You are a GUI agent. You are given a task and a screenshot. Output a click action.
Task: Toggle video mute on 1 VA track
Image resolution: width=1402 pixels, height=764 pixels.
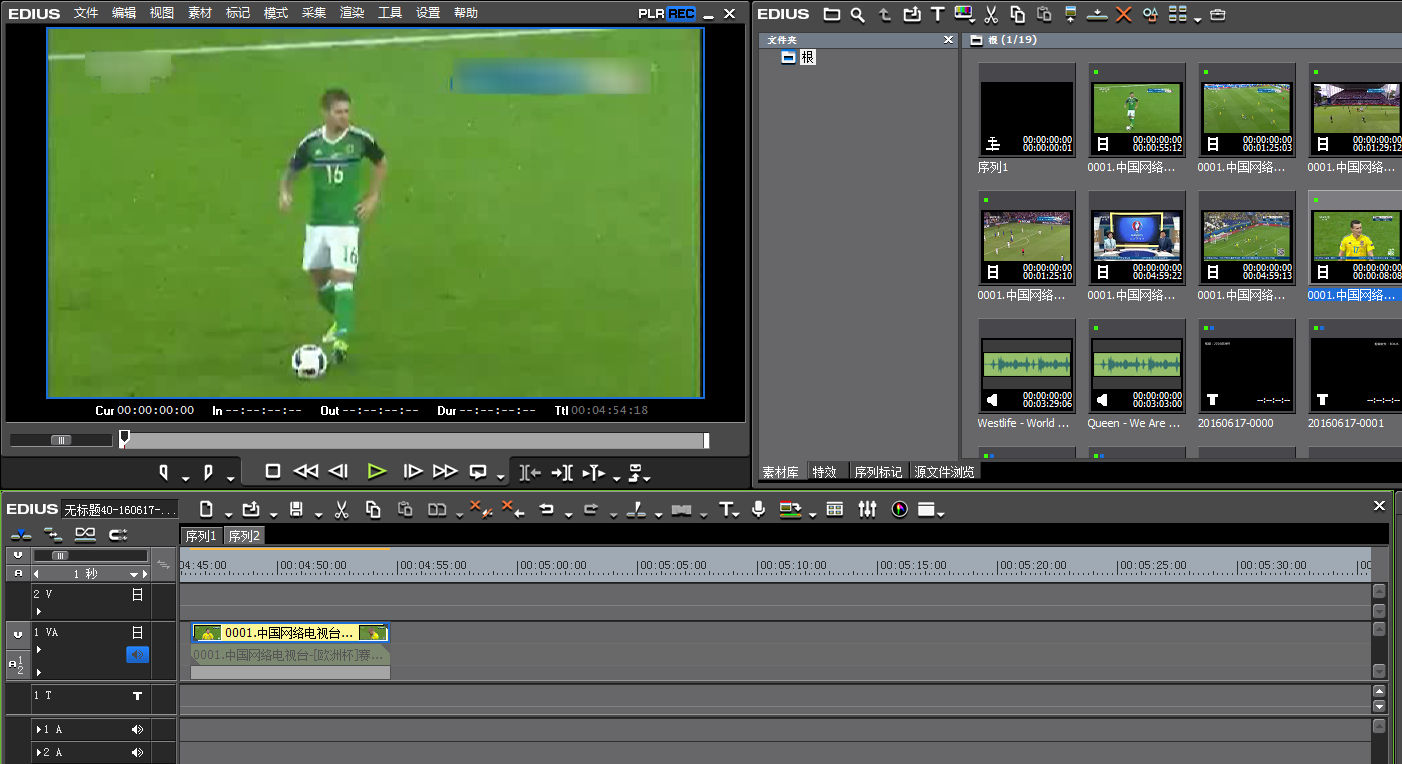pyautogui.click(x=138, y=632)
